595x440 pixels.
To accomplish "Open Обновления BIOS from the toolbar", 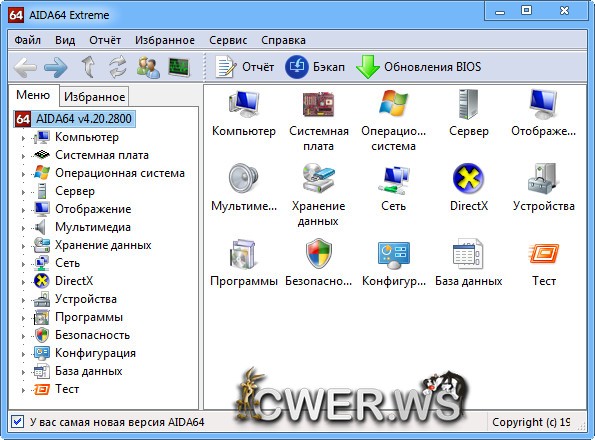I will (x=419, y=67).
